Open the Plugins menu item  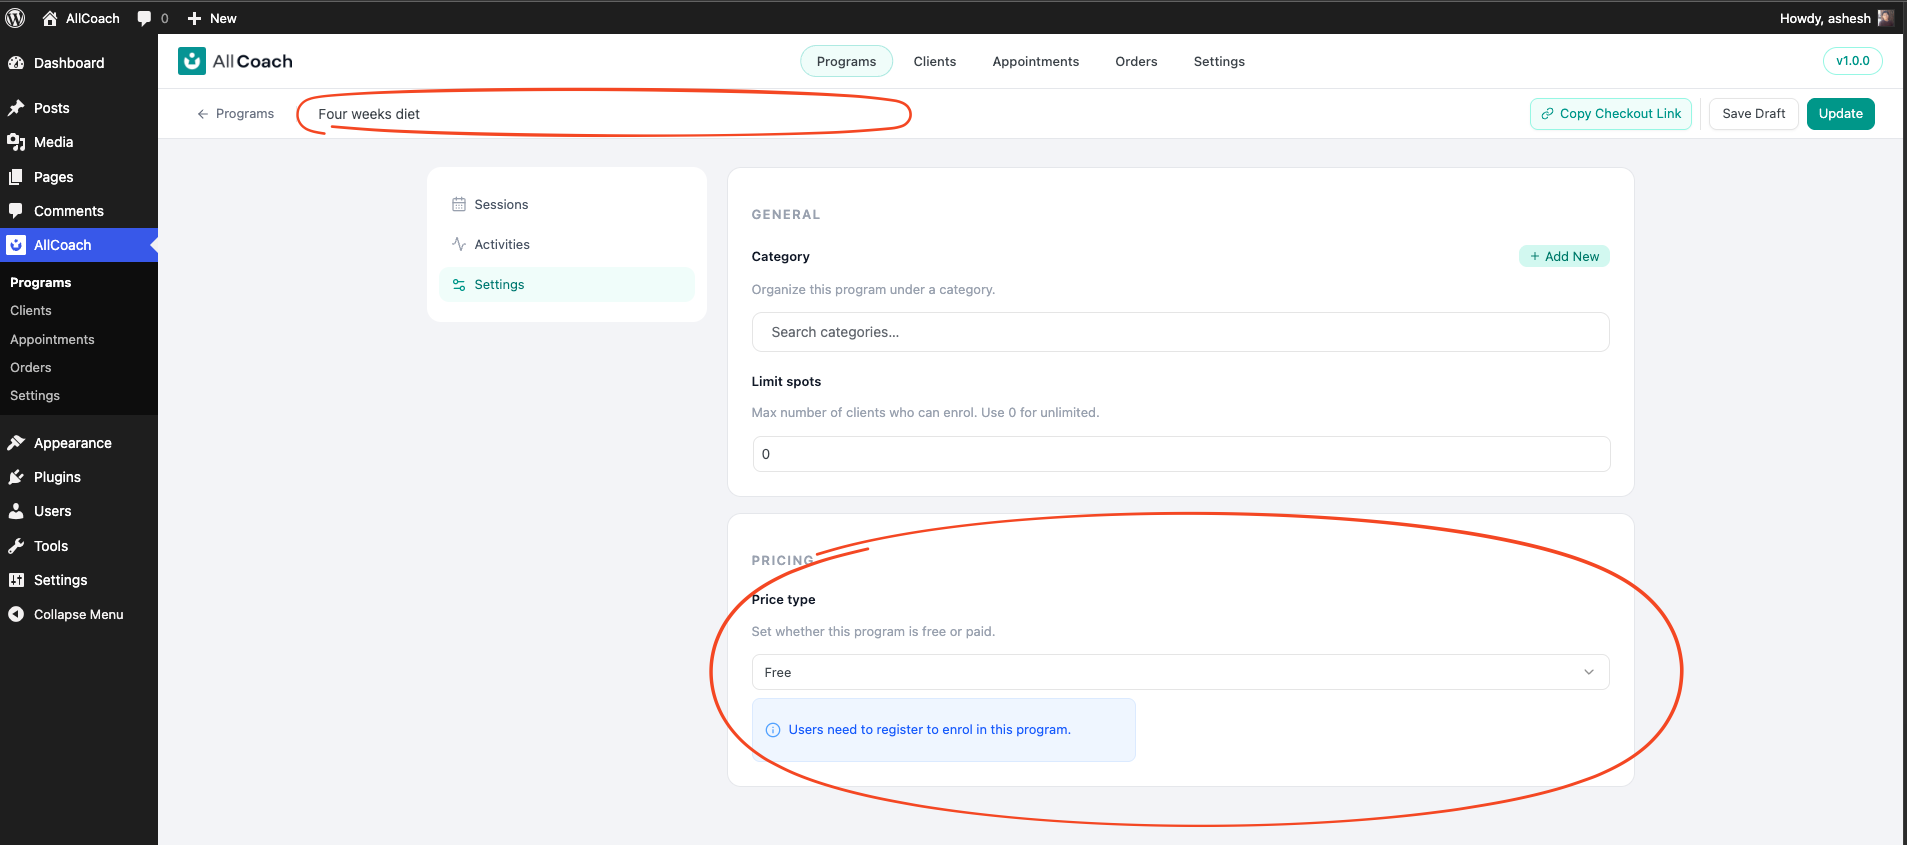pyautogui.click(x=79, y=477)
